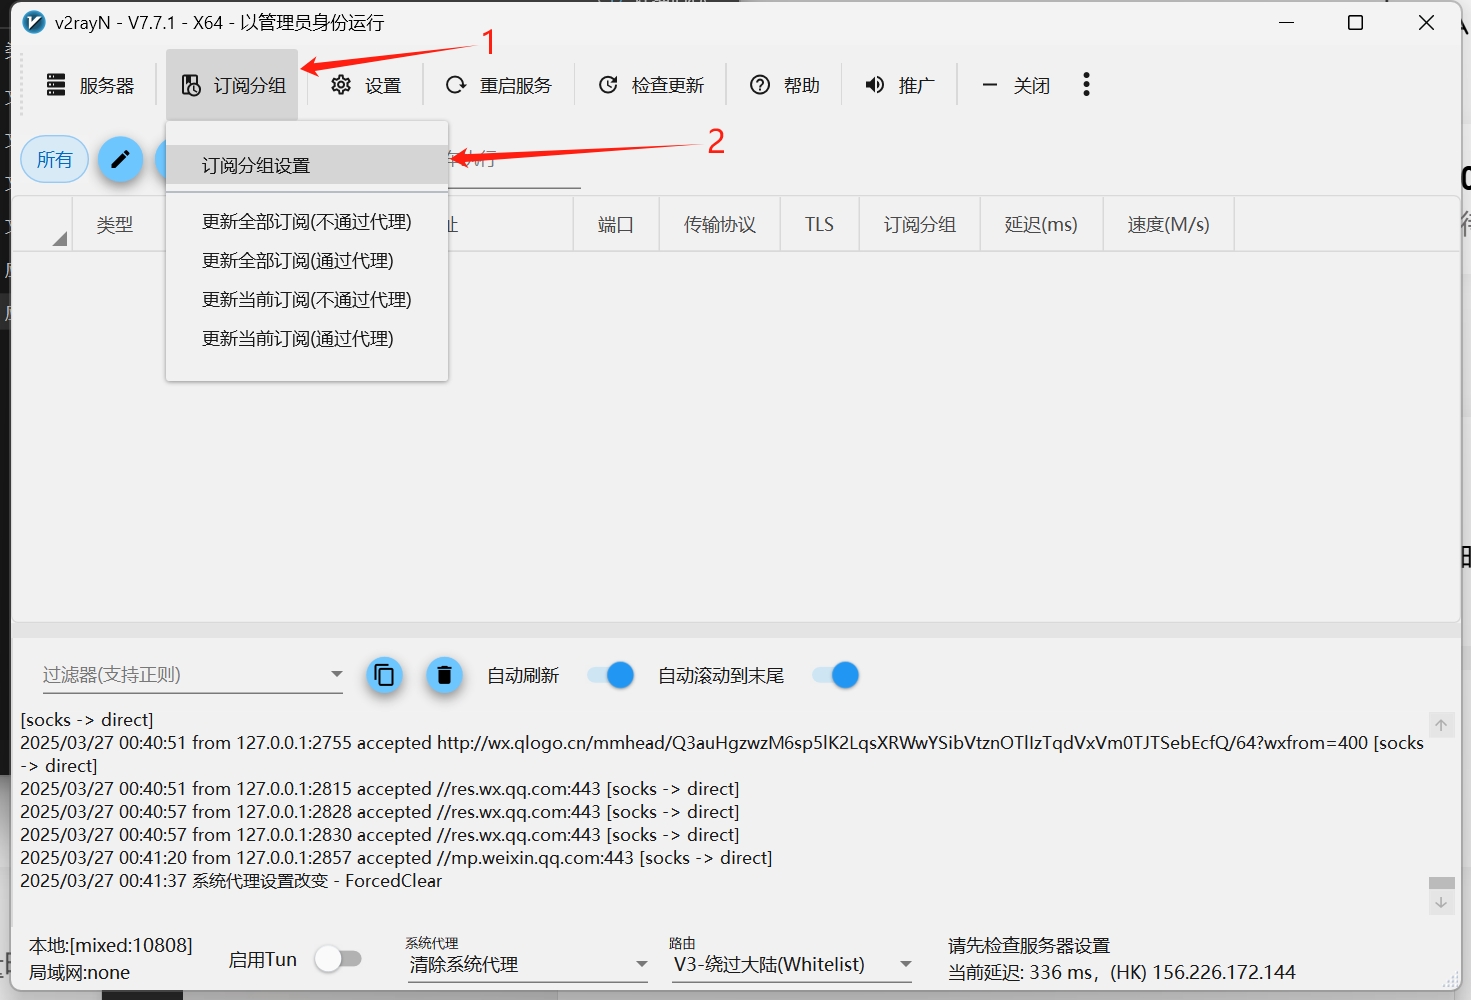Viewport: 1471px width, 1000px height.
Task: Sort by 传输协议 column header
Action: coord(720,225)
